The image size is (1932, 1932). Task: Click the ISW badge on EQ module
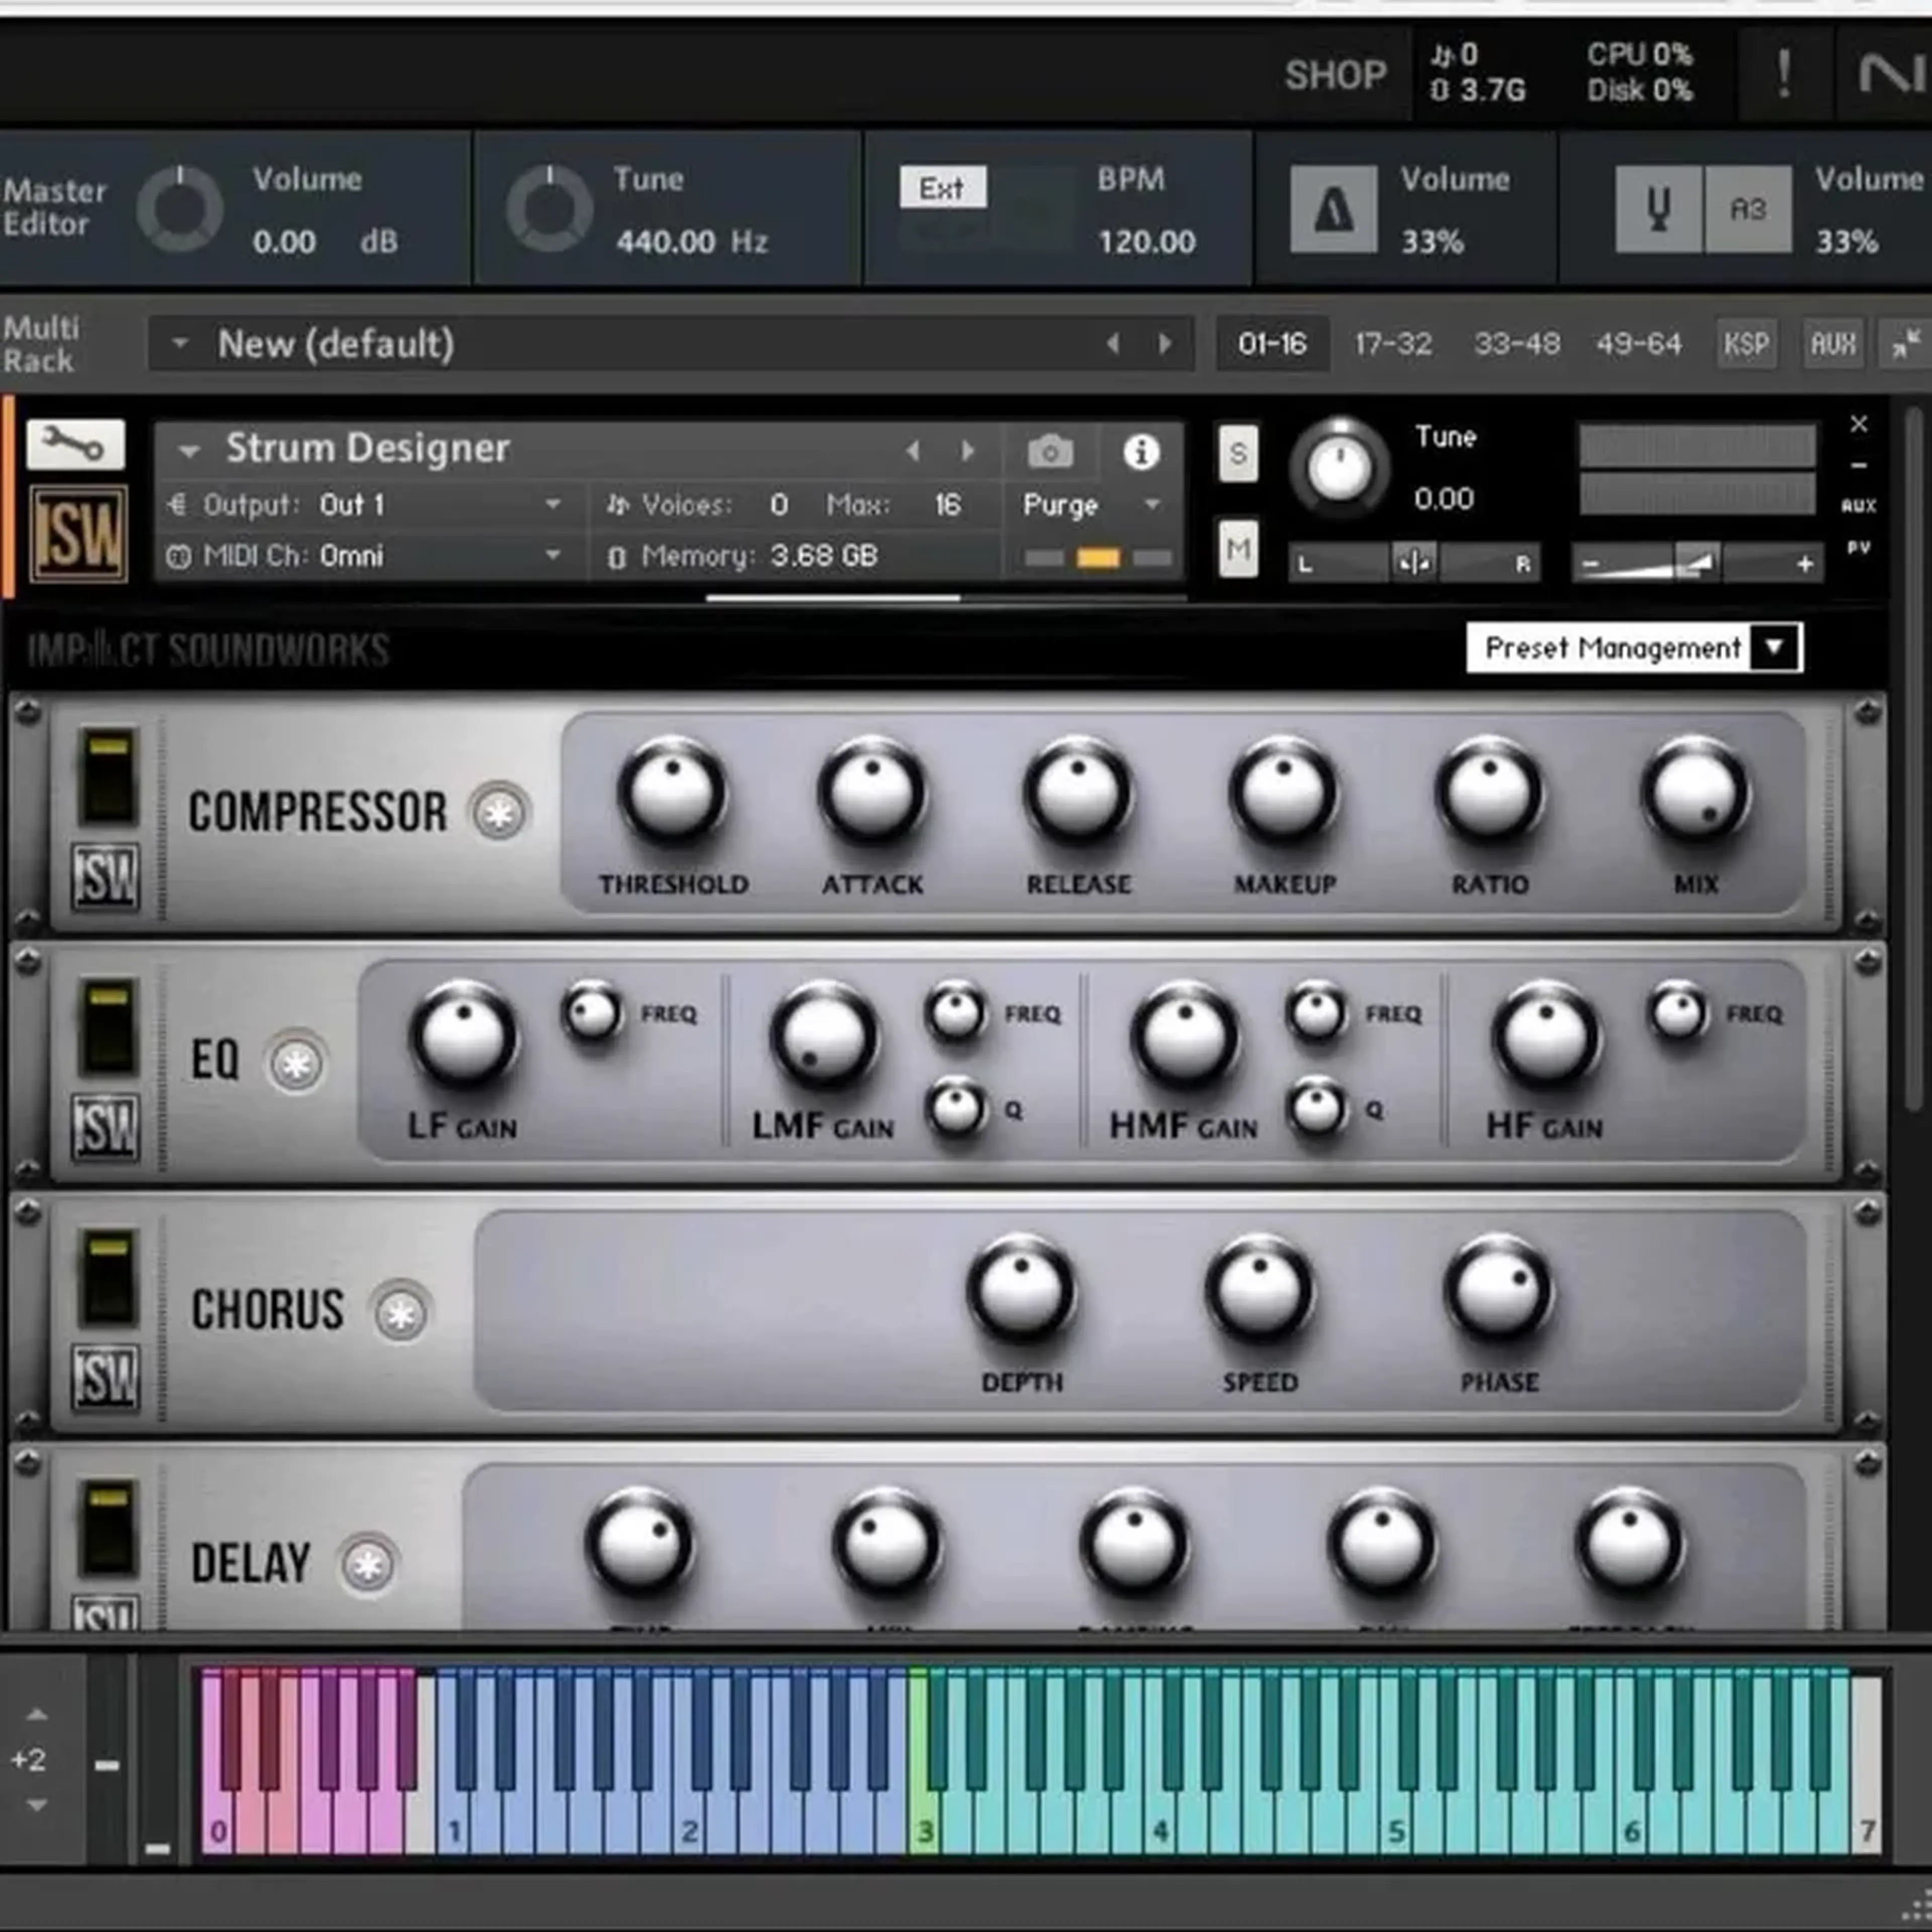[x=106, y=1128]
